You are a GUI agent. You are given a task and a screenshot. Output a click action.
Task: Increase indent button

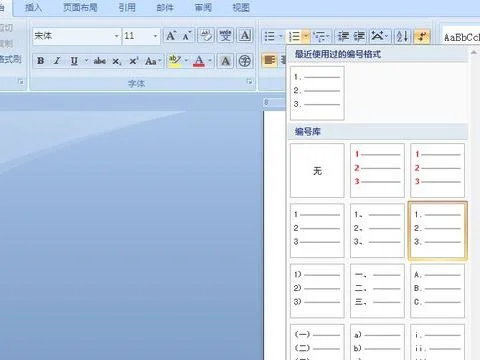359,36
